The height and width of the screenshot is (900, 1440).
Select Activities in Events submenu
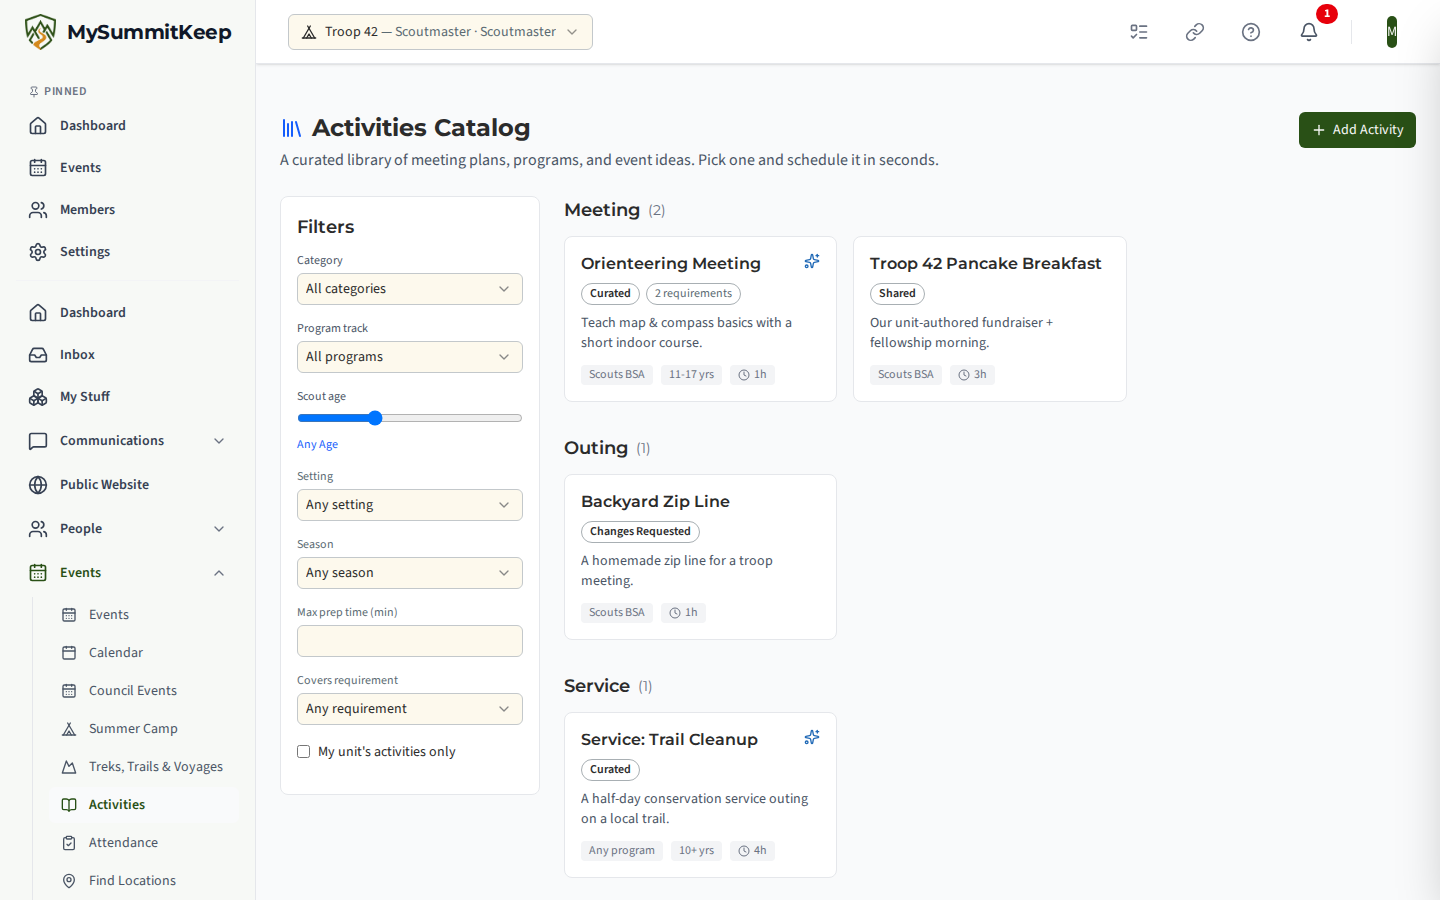144,805
